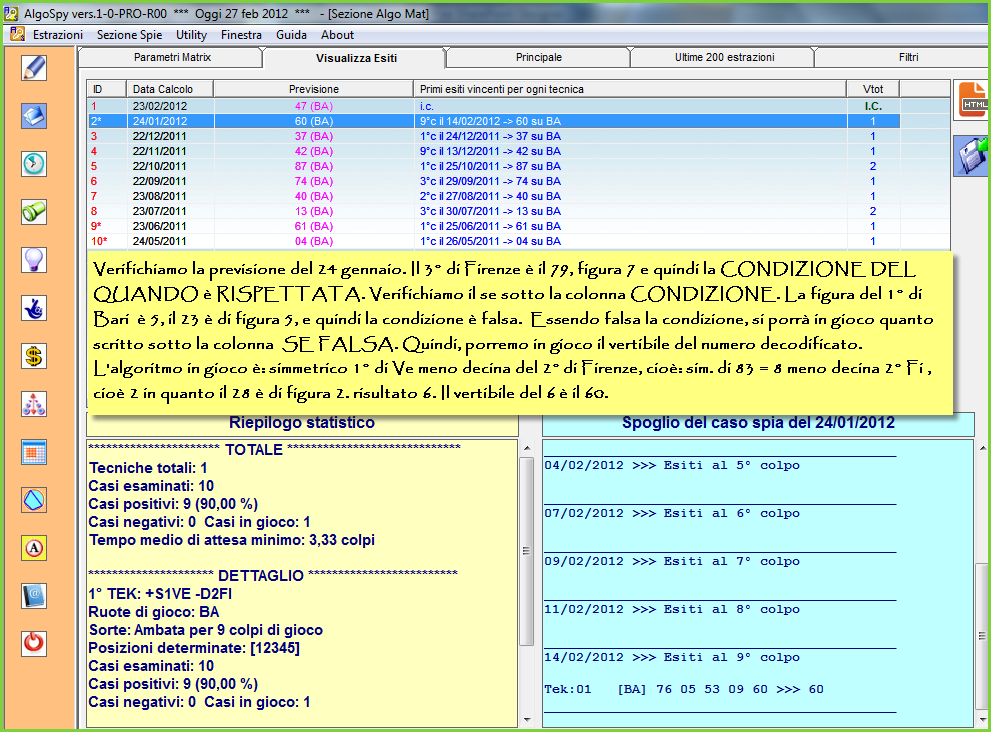The image size is (991, 732).
Task: Click the Vtot column header
Action: pos(873,89)
